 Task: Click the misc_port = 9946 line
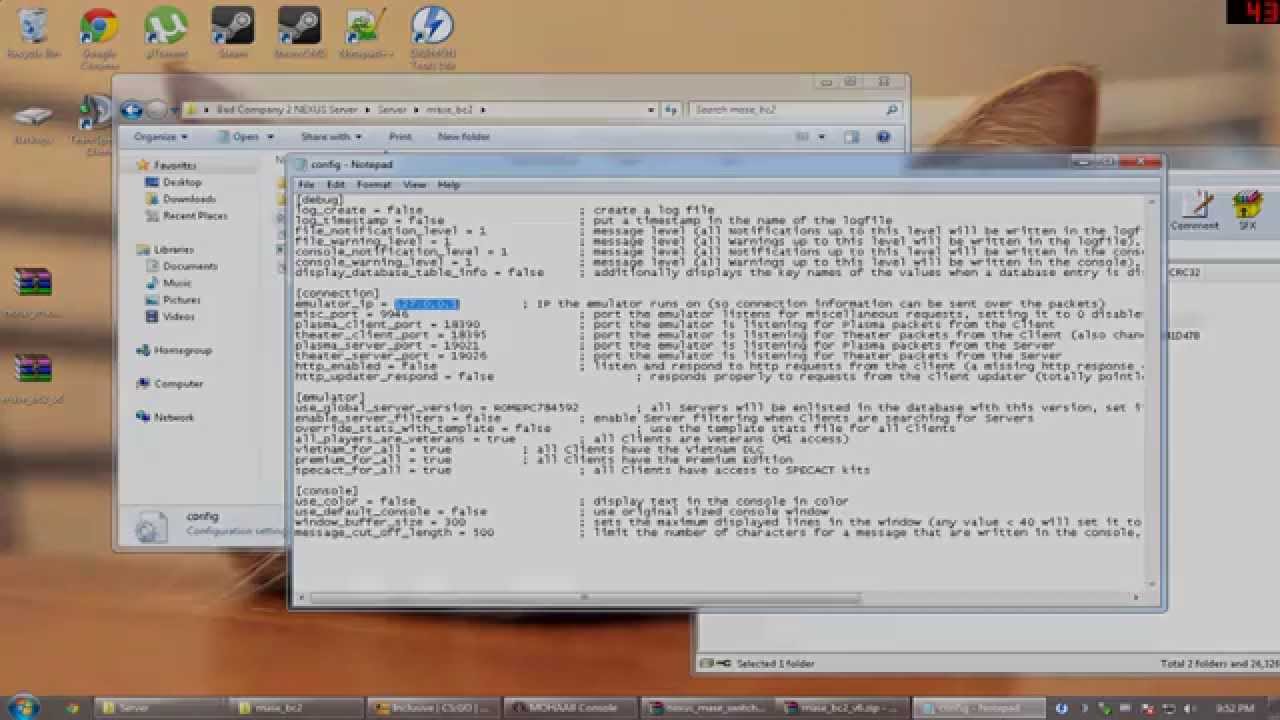pos(352,314)
